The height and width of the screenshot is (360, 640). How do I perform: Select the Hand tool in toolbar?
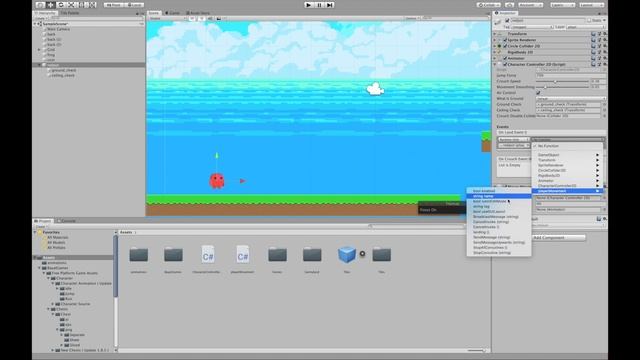[x=40, y=5]
